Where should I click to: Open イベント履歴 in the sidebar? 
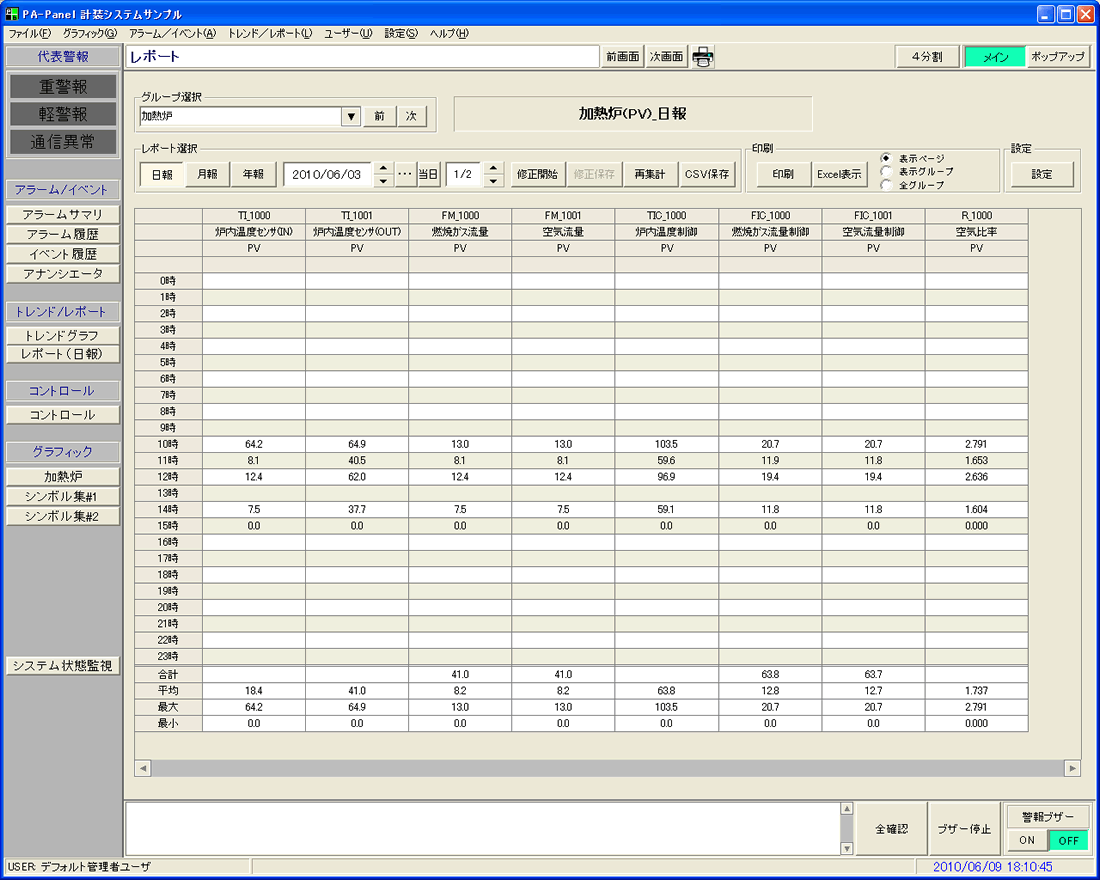63,254
